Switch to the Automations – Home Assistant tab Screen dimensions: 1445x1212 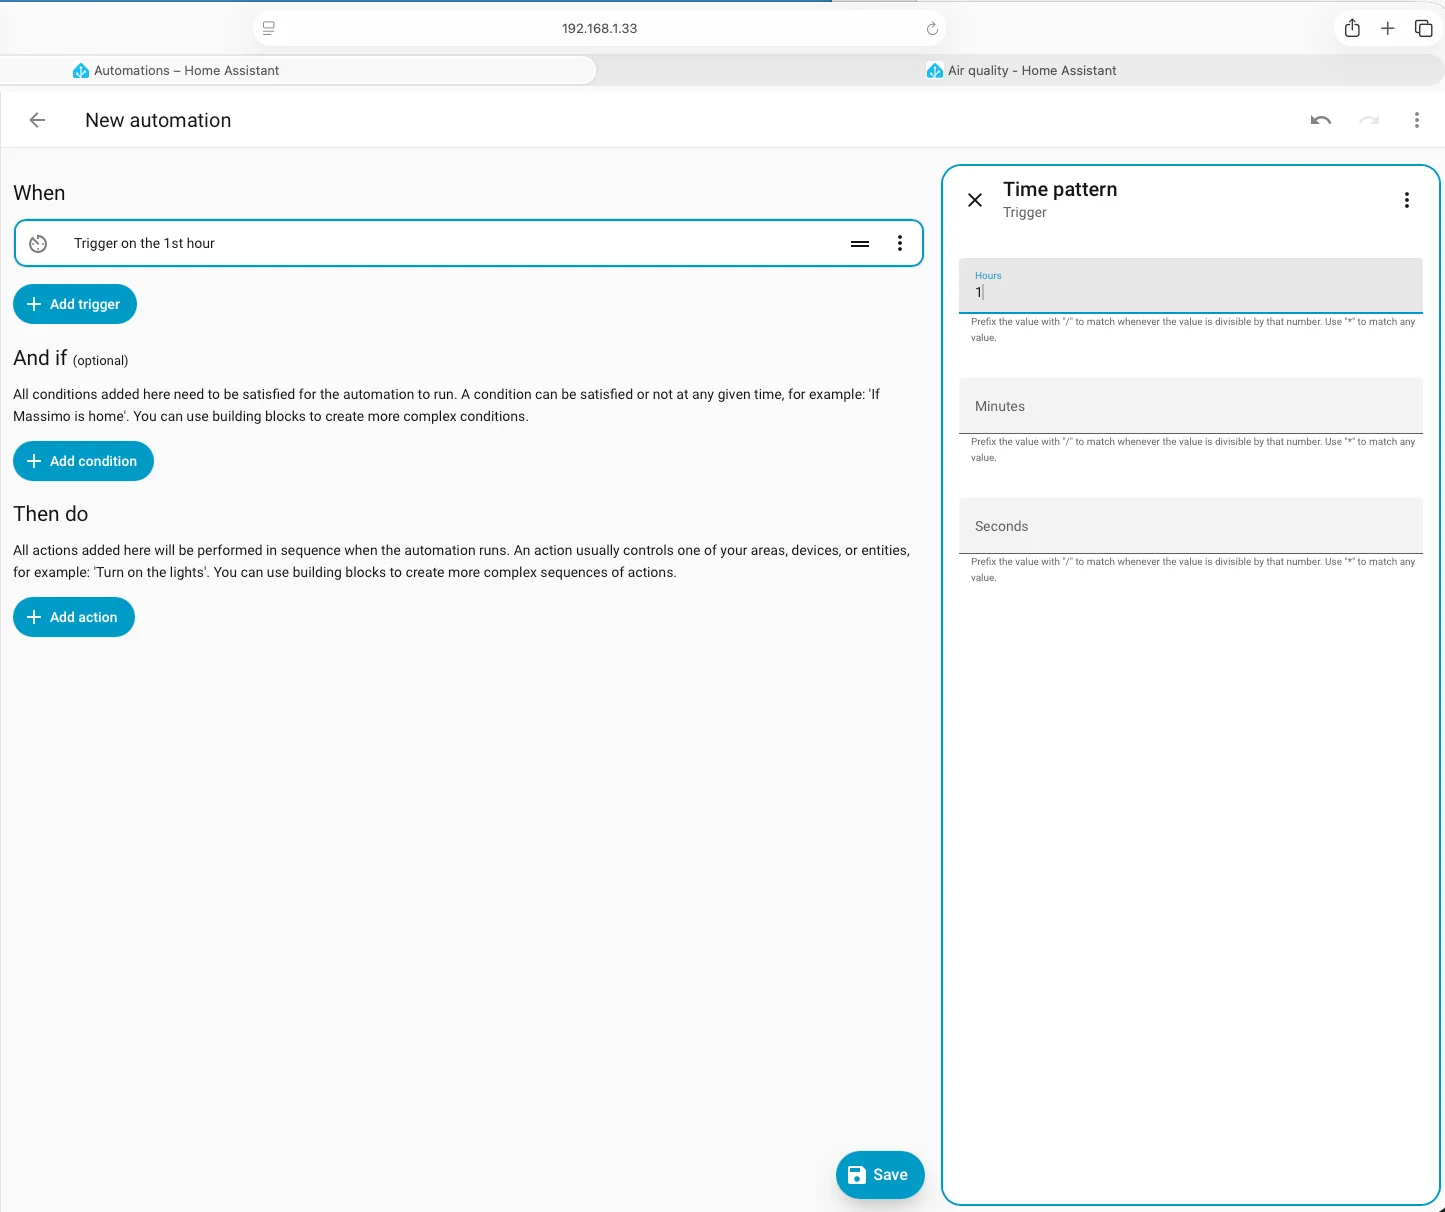(x=298, y=70)
